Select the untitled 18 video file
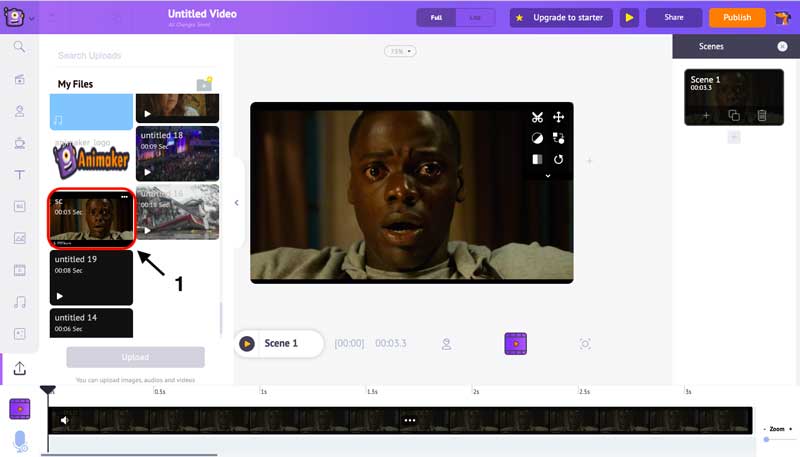 [x=178, y=154]
